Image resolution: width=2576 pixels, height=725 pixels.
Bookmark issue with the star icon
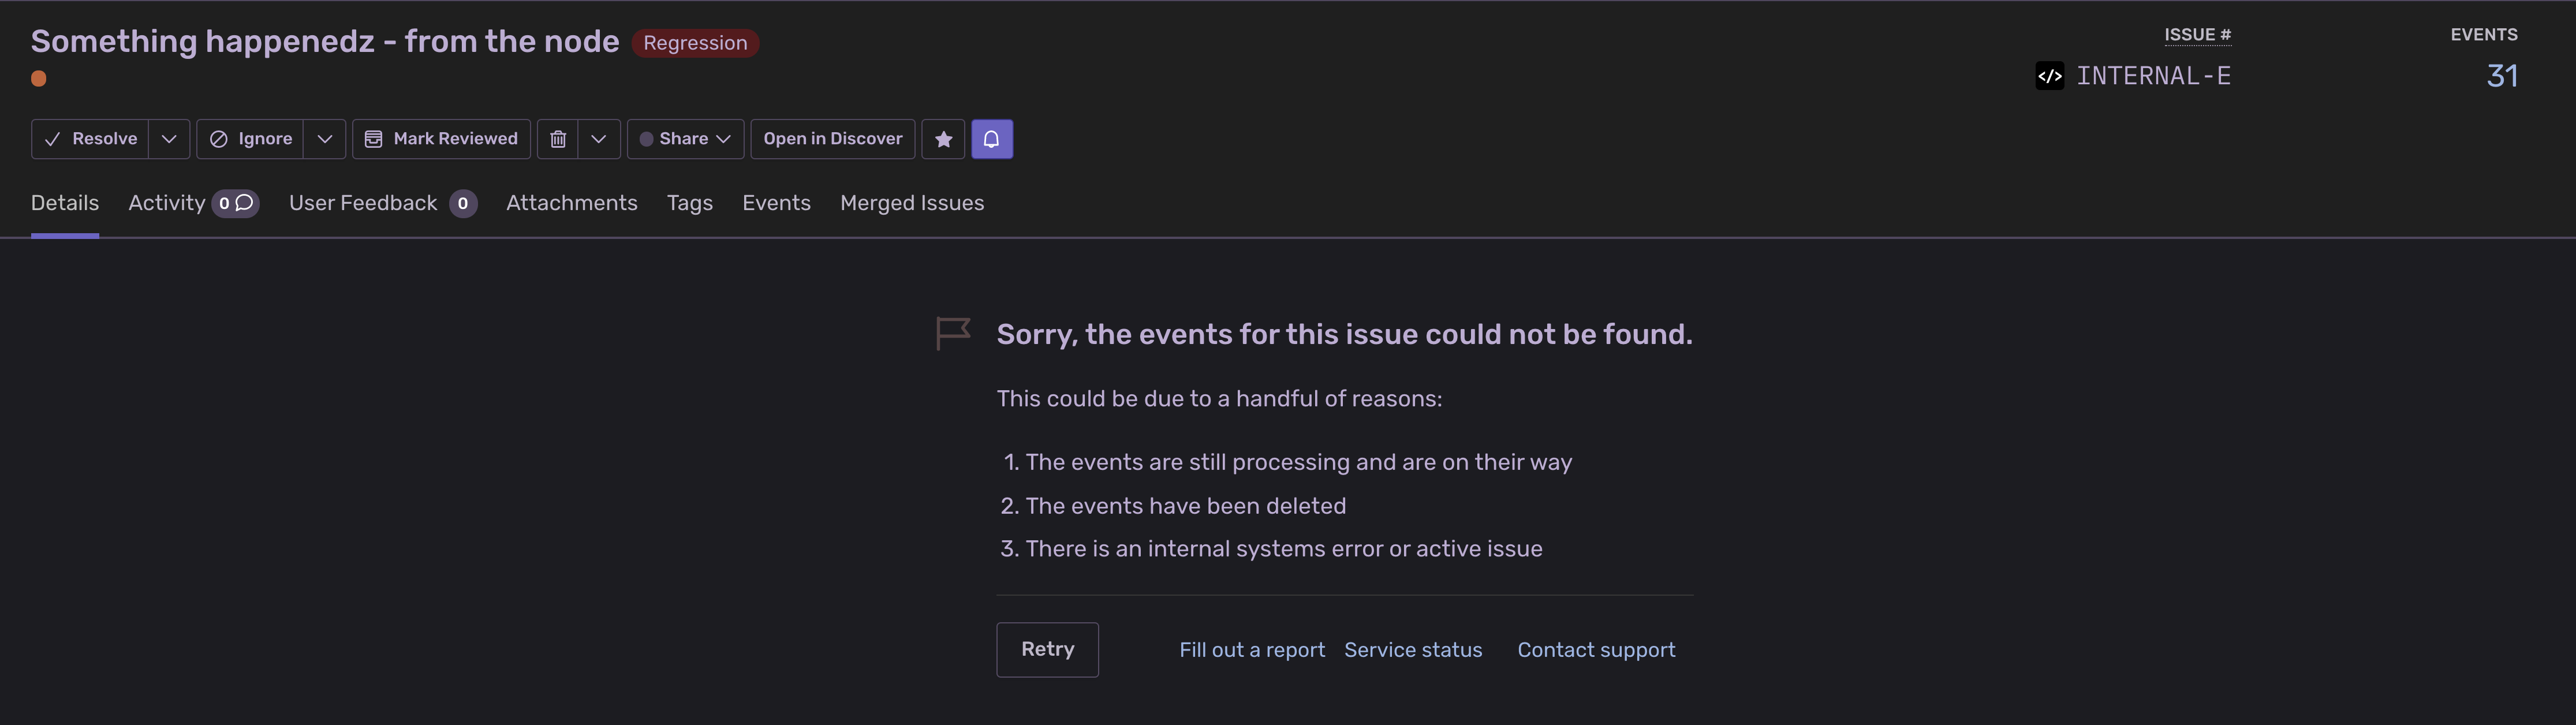click(943, 139)
